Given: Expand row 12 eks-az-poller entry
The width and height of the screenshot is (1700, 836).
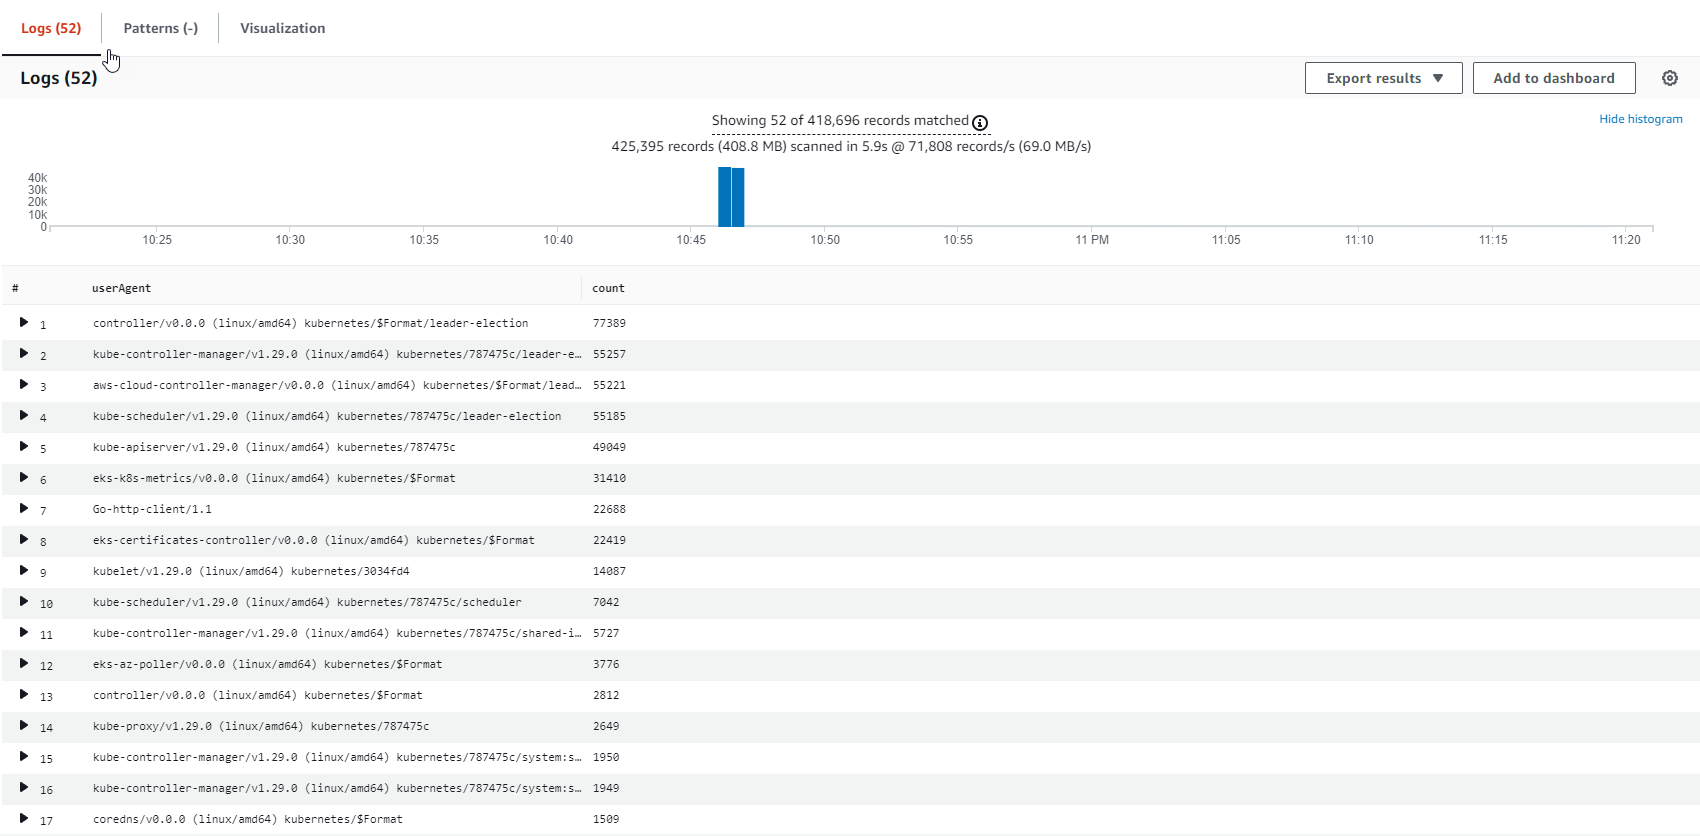Looking at the screenshot, I should point(24,663).
